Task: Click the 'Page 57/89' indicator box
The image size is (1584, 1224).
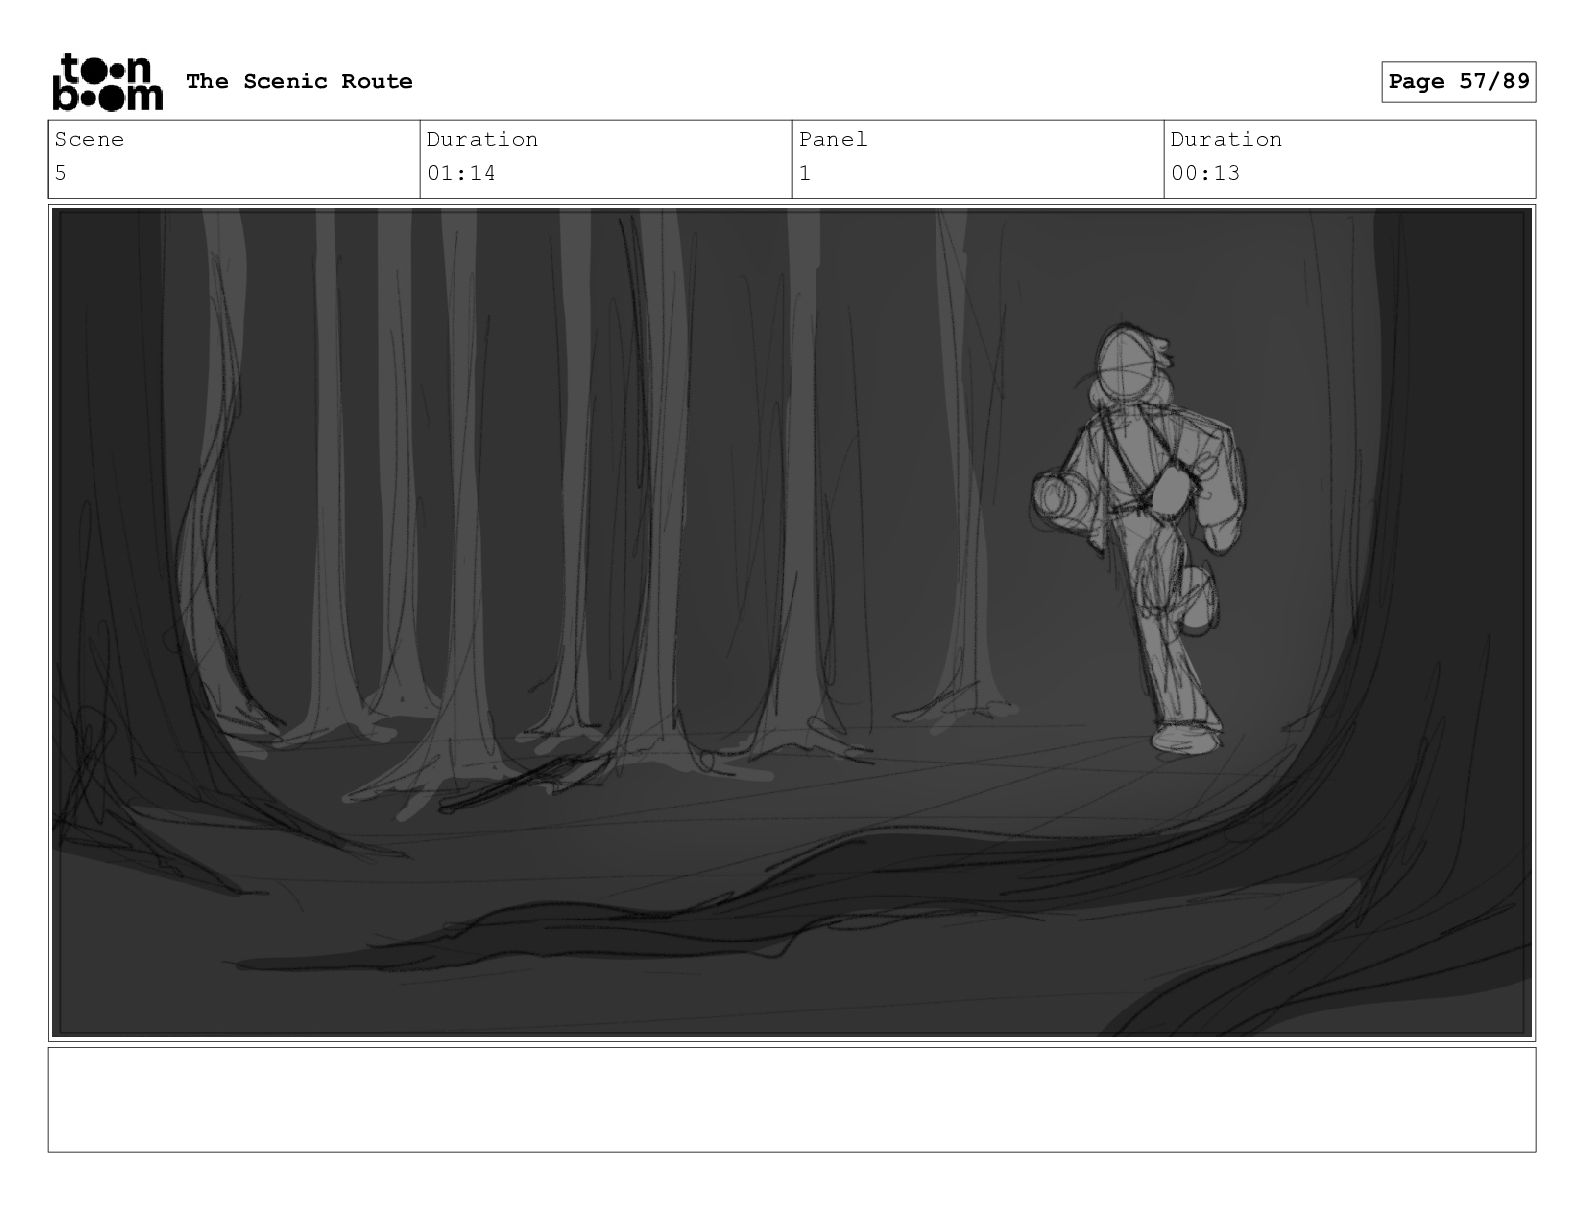Action: point(1459,82)
